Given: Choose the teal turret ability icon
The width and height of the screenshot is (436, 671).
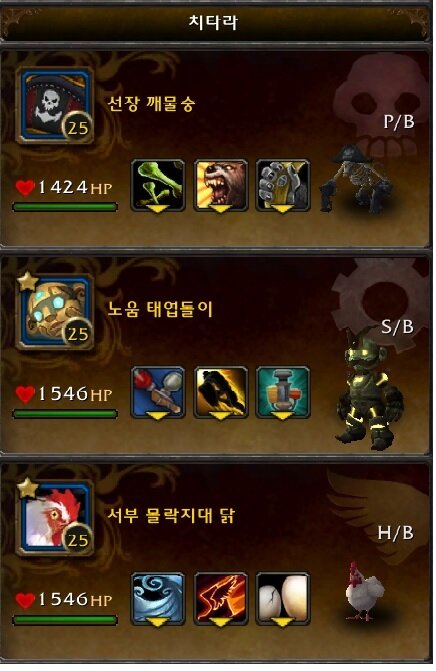Looking at the screenshot, I should pyautogui.click(x=283, y=392).
